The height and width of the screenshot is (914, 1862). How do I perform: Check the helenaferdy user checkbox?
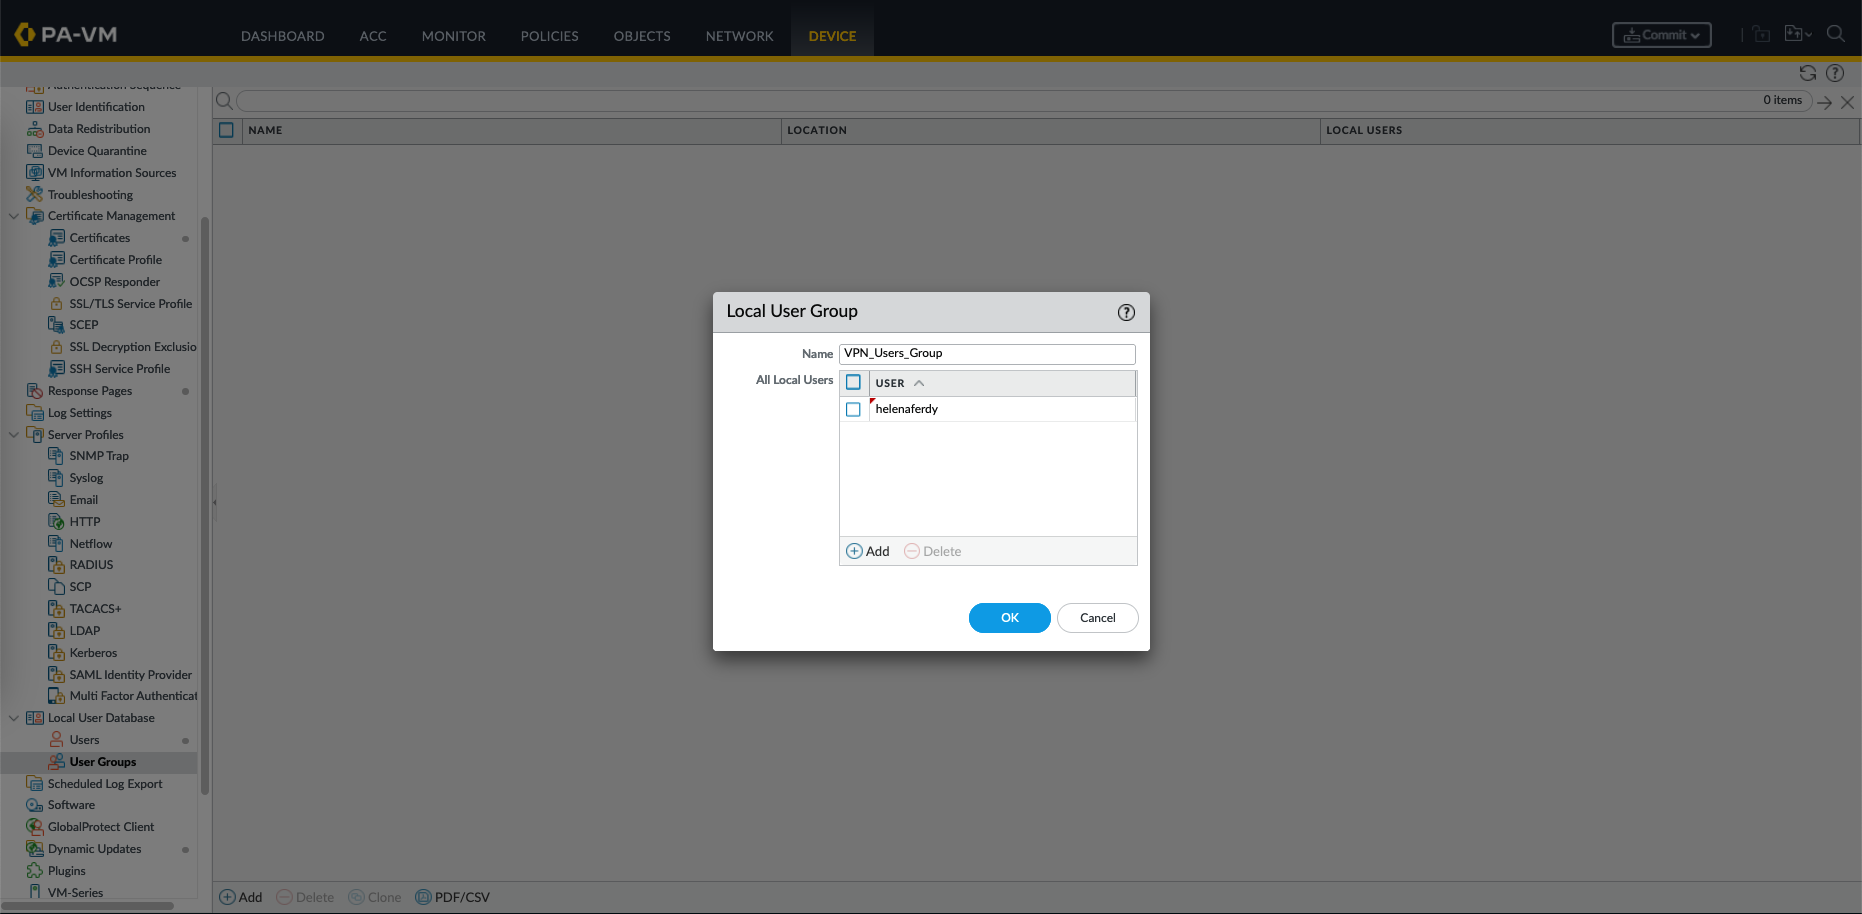pos(853,409)
